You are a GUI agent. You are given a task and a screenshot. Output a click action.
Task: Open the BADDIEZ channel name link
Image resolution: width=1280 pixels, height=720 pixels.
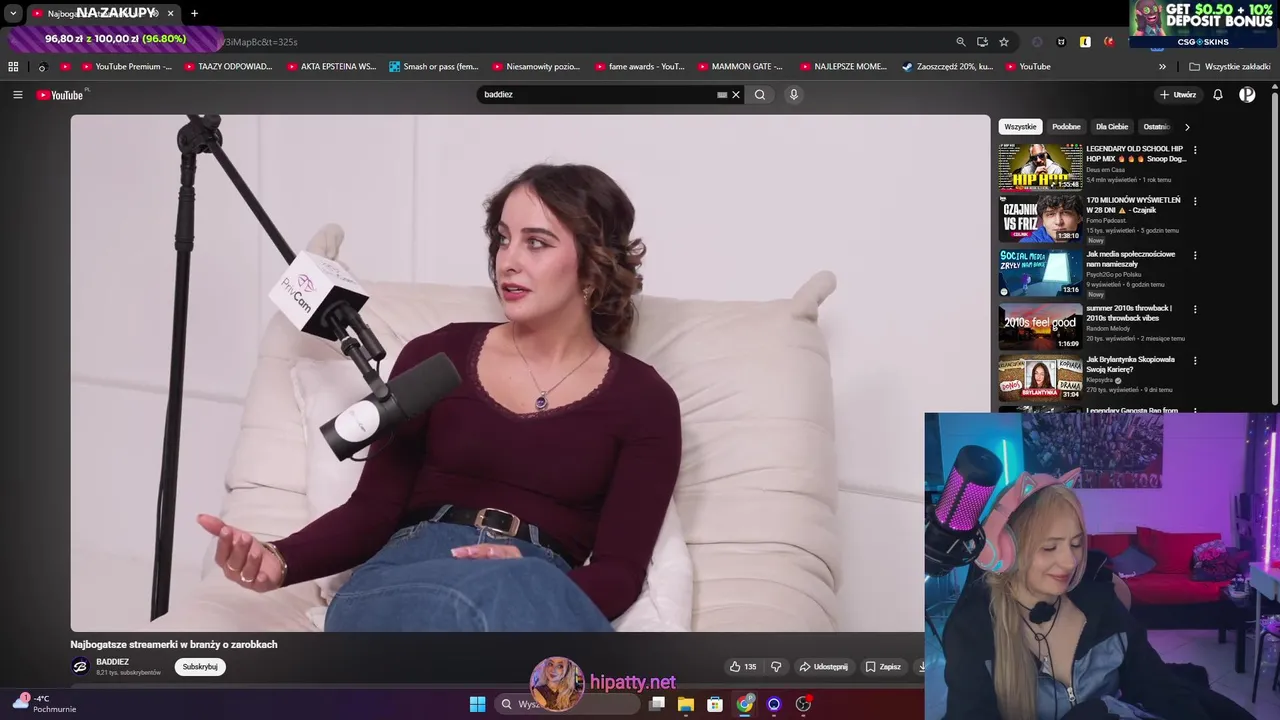[112, 662]
